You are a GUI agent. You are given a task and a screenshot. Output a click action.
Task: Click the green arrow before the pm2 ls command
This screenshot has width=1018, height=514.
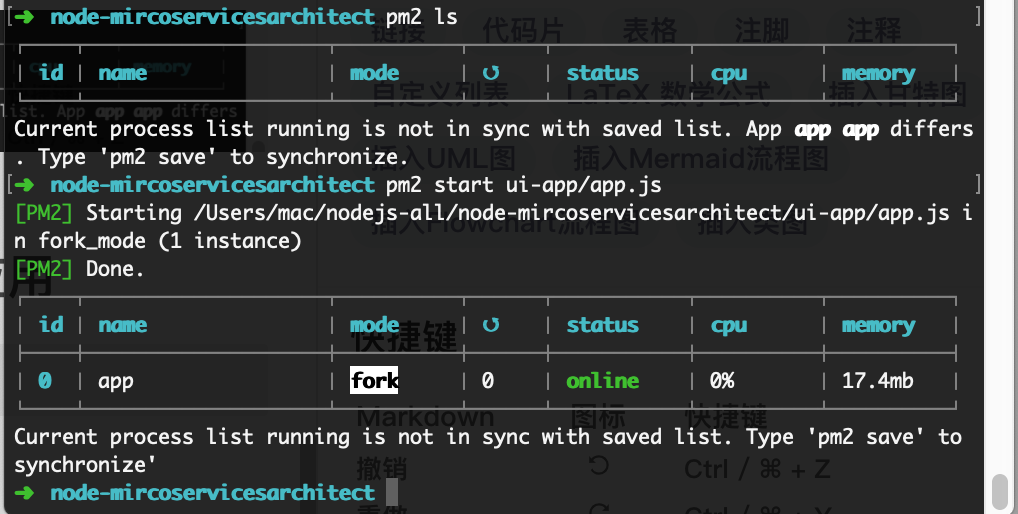(x=24, y=16)
